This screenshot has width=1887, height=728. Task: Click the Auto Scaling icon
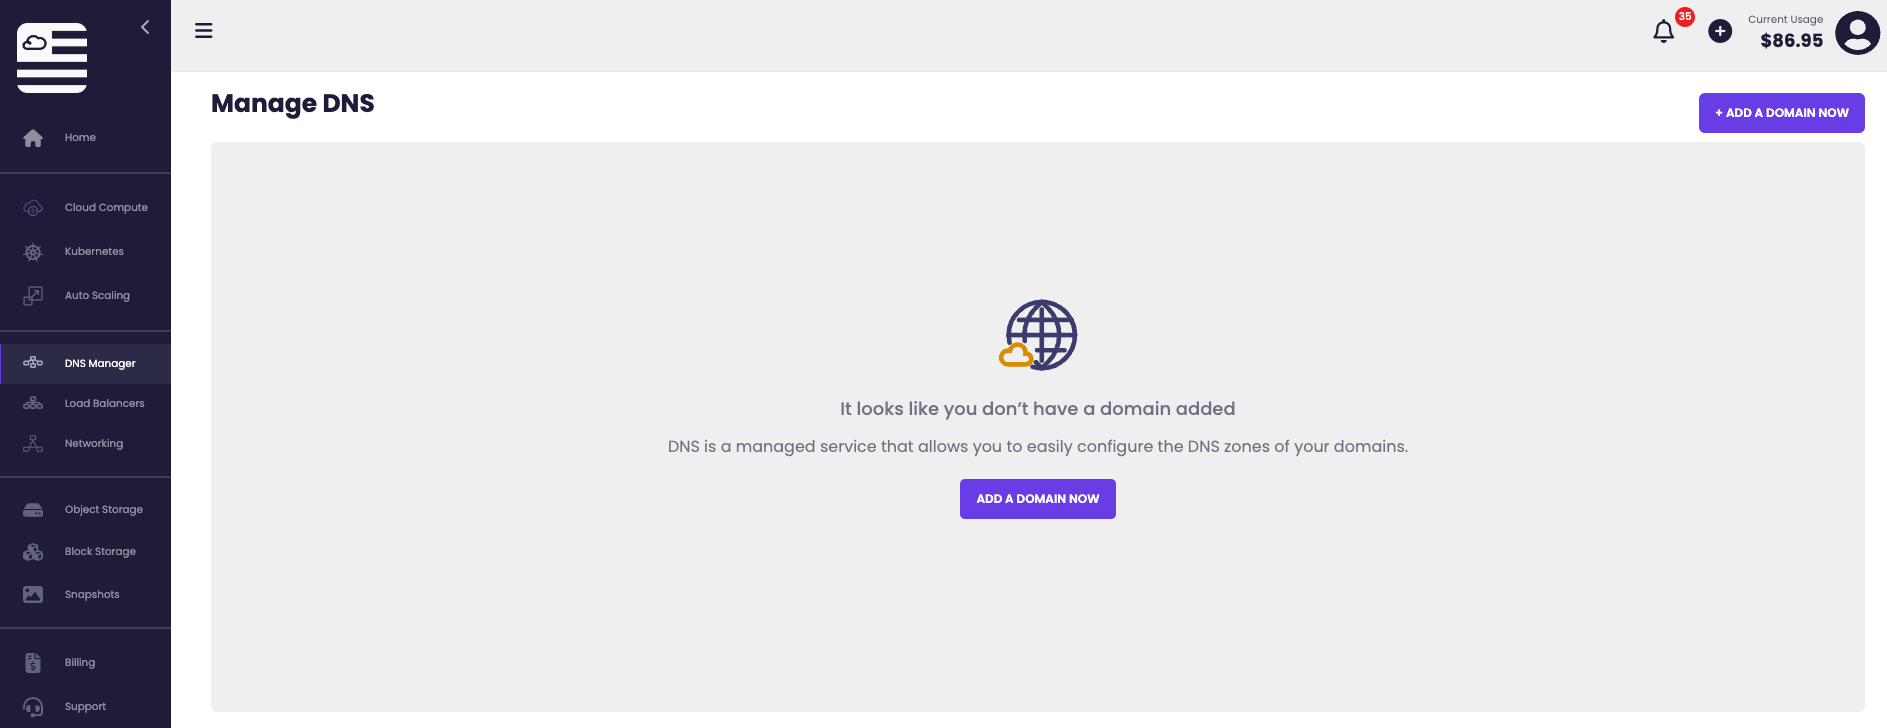(x=33, y=296)
